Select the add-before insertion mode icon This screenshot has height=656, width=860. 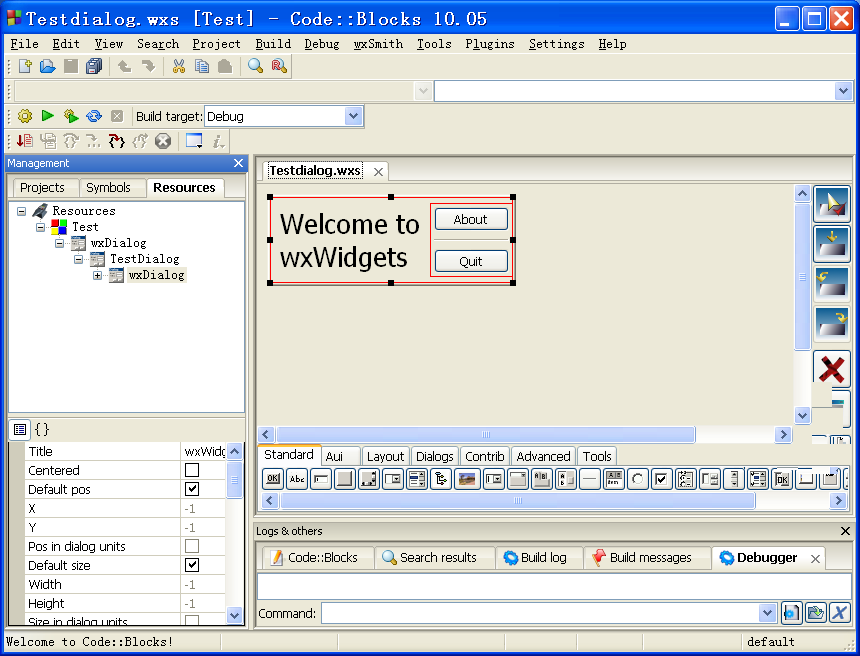pyautogui.click(x=832, y=284)
